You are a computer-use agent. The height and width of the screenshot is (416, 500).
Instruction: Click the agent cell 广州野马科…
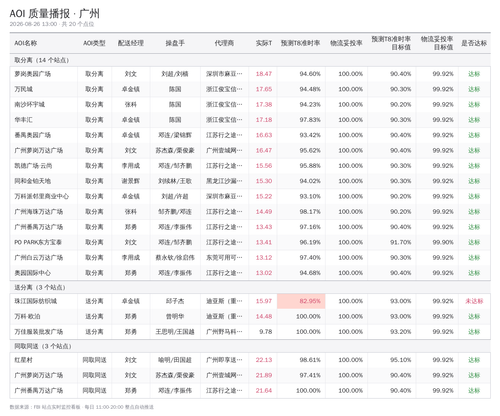pyautogui.click(x=224, y=332)
